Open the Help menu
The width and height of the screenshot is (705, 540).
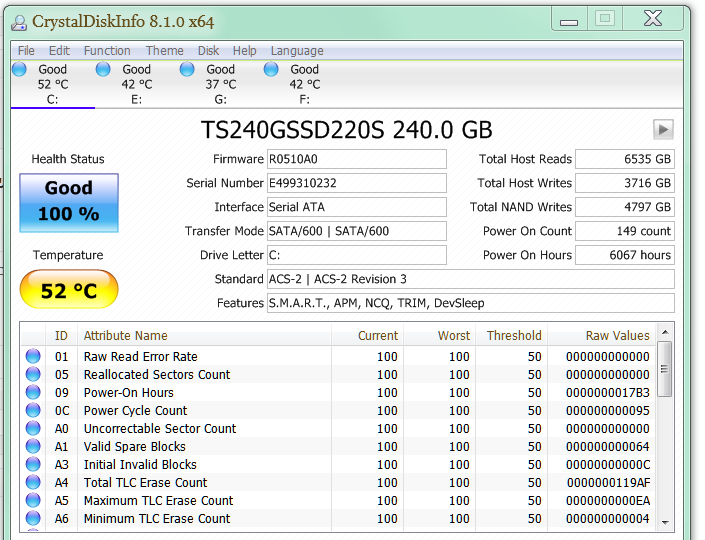[244, 50]
